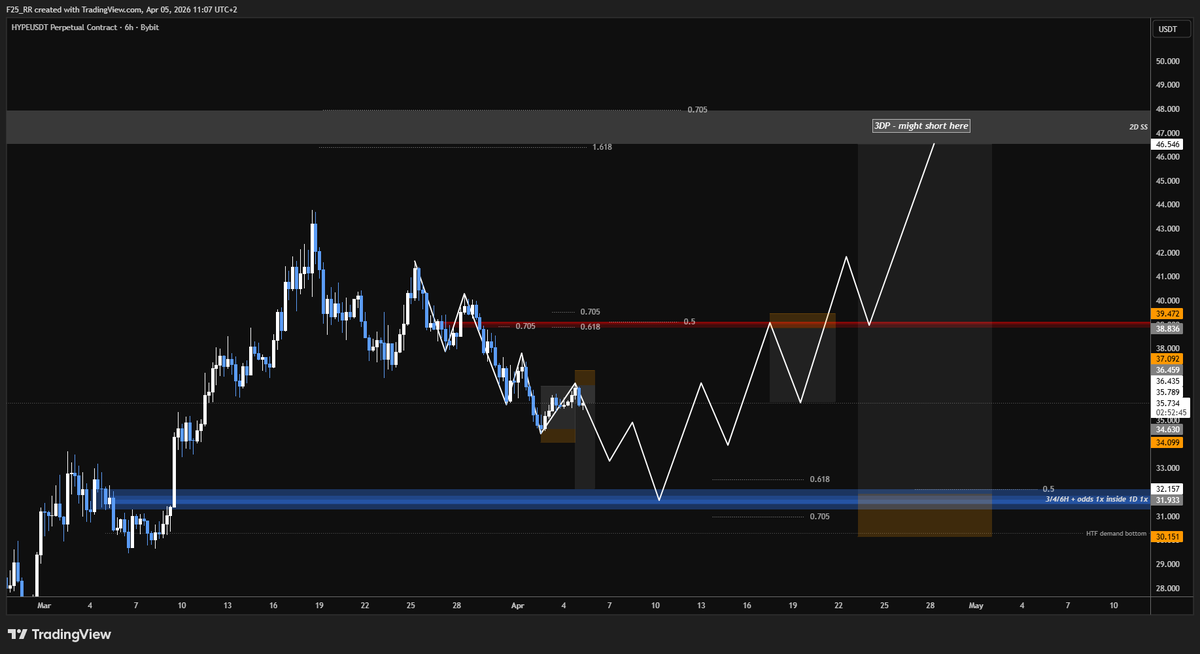This screenshot has height=654, width=1200.
Task: Click the 35.789 price label
Action: [1168, 391]
